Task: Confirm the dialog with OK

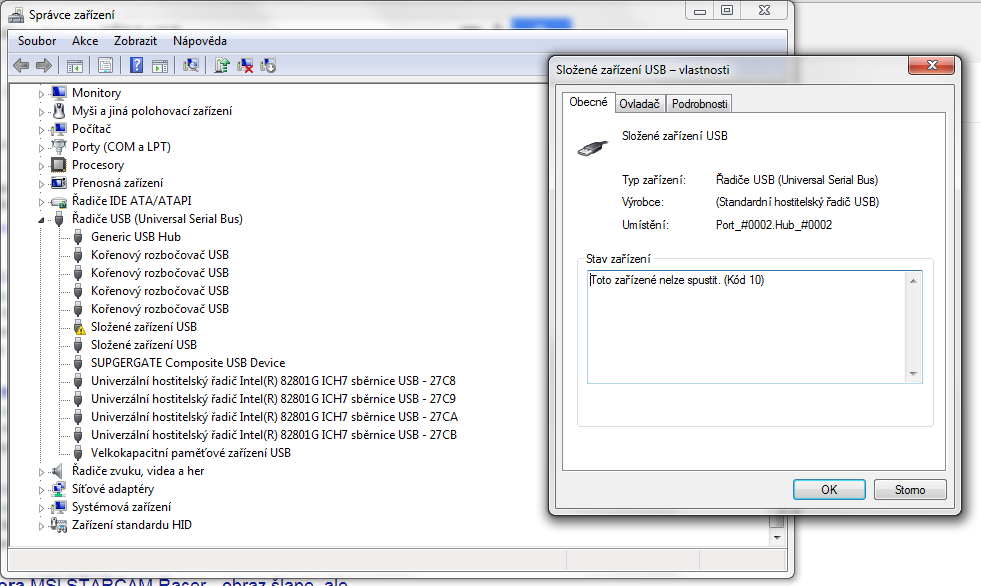Action: (829, 490)
